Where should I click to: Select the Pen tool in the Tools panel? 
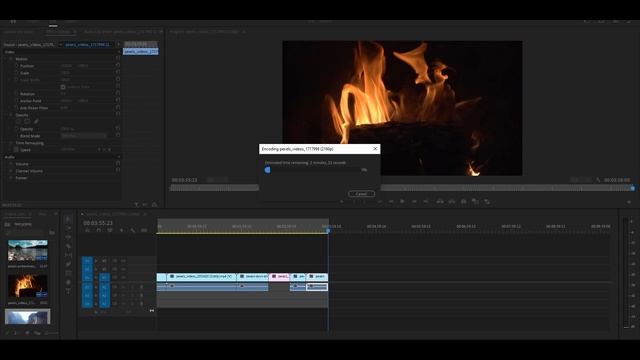point(68,264)
